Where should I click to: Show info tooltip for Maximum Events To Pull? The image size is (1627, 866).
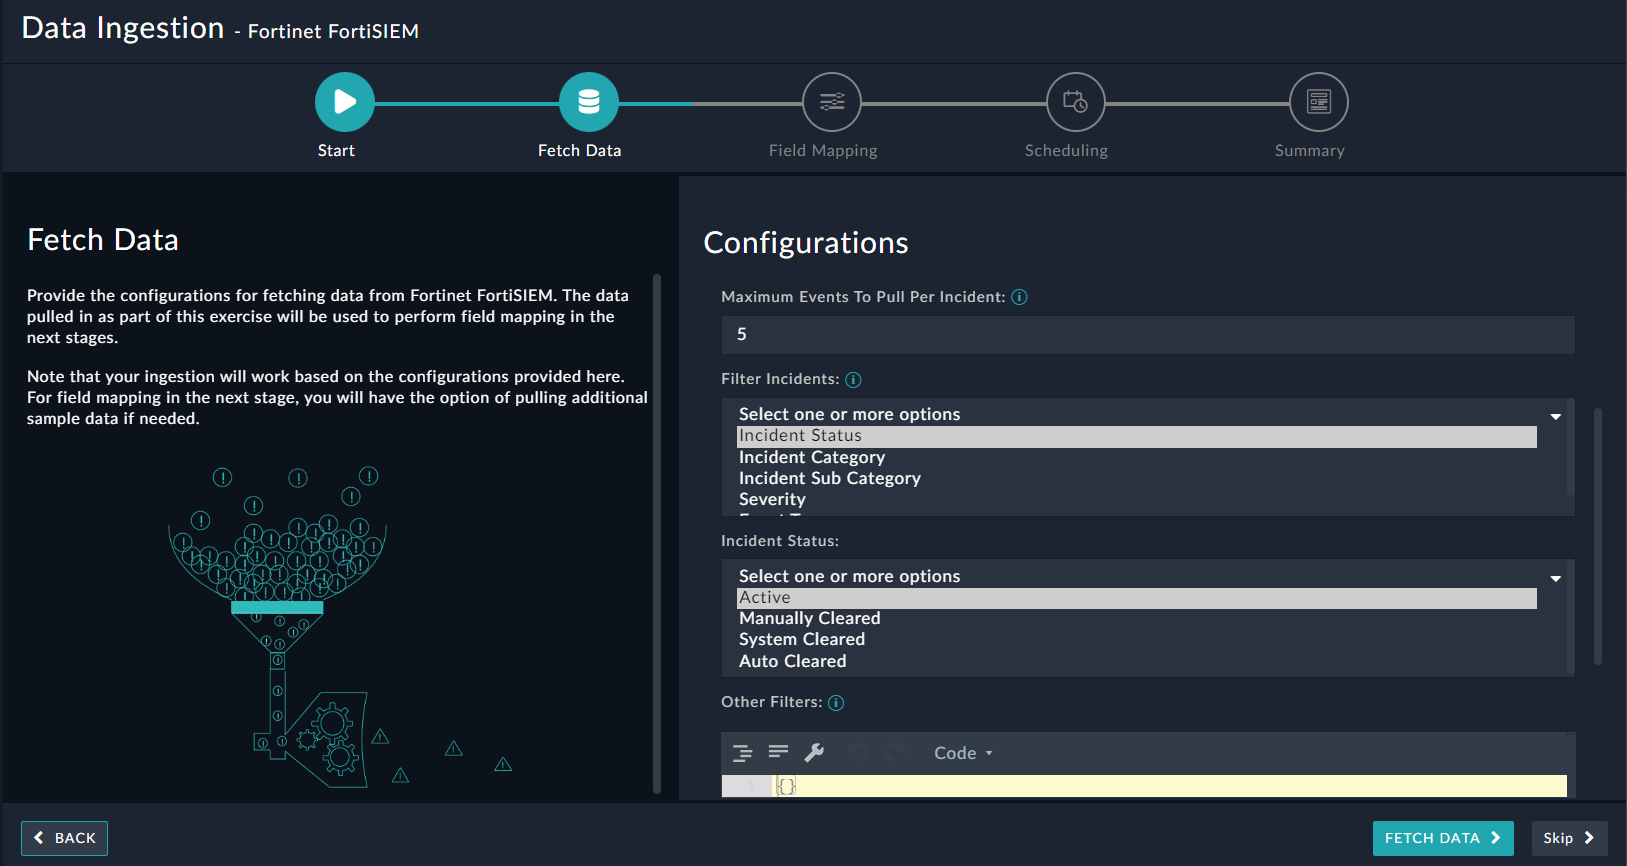1019,297
